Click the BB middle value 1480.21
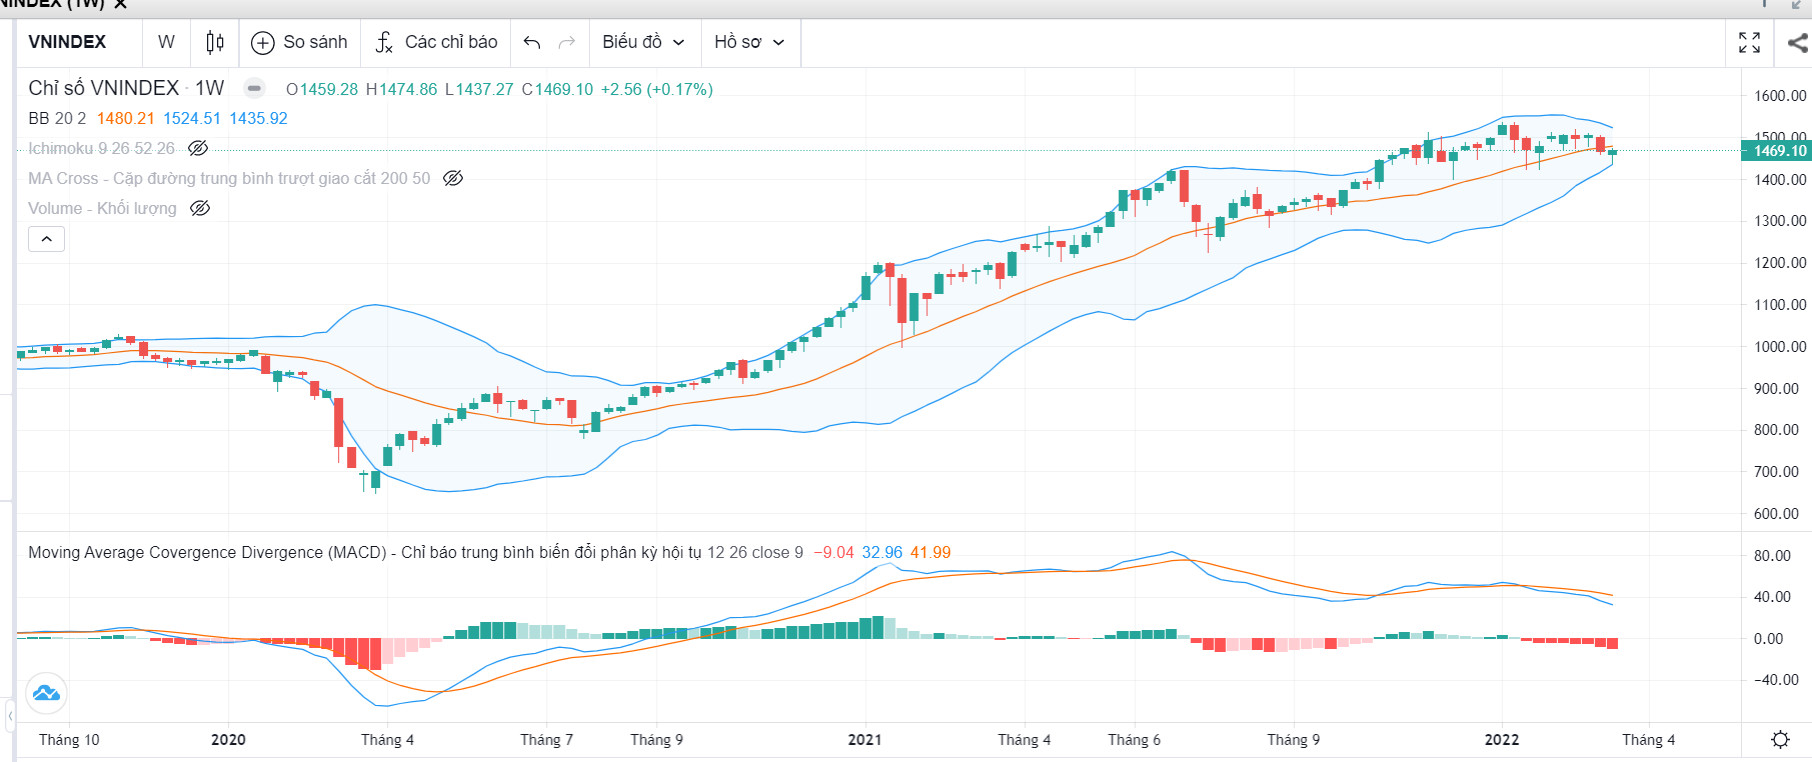The width and height of the screenshot is (1812, 762). [126, 118]
